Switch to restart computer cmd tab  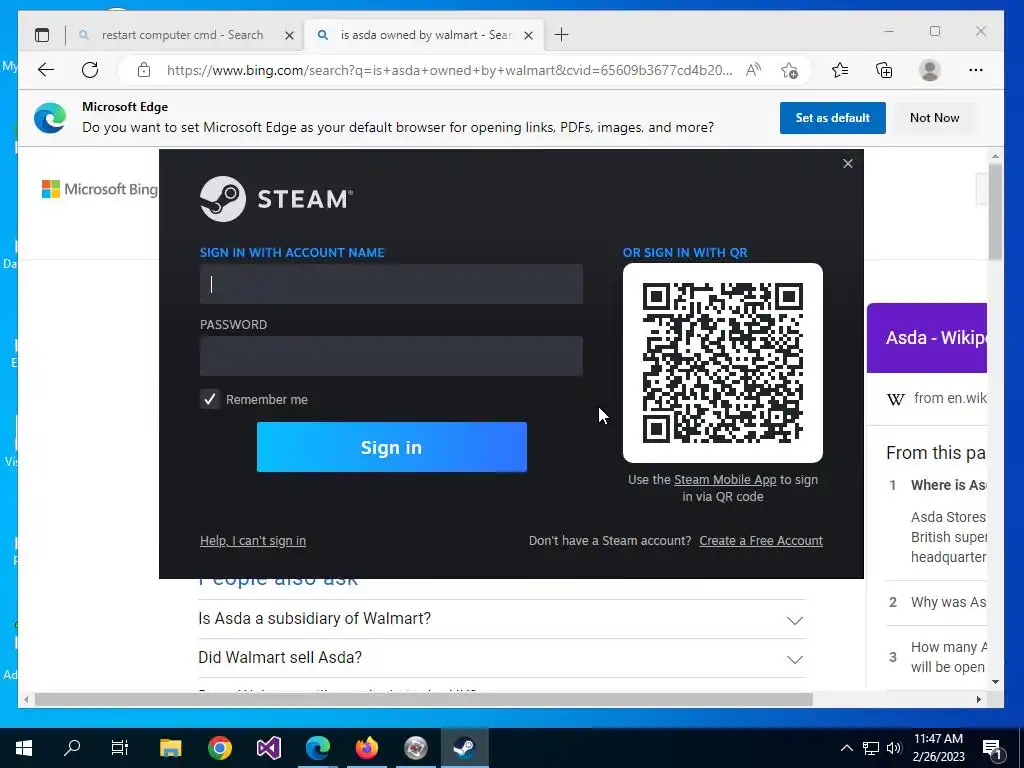point(183,35)
